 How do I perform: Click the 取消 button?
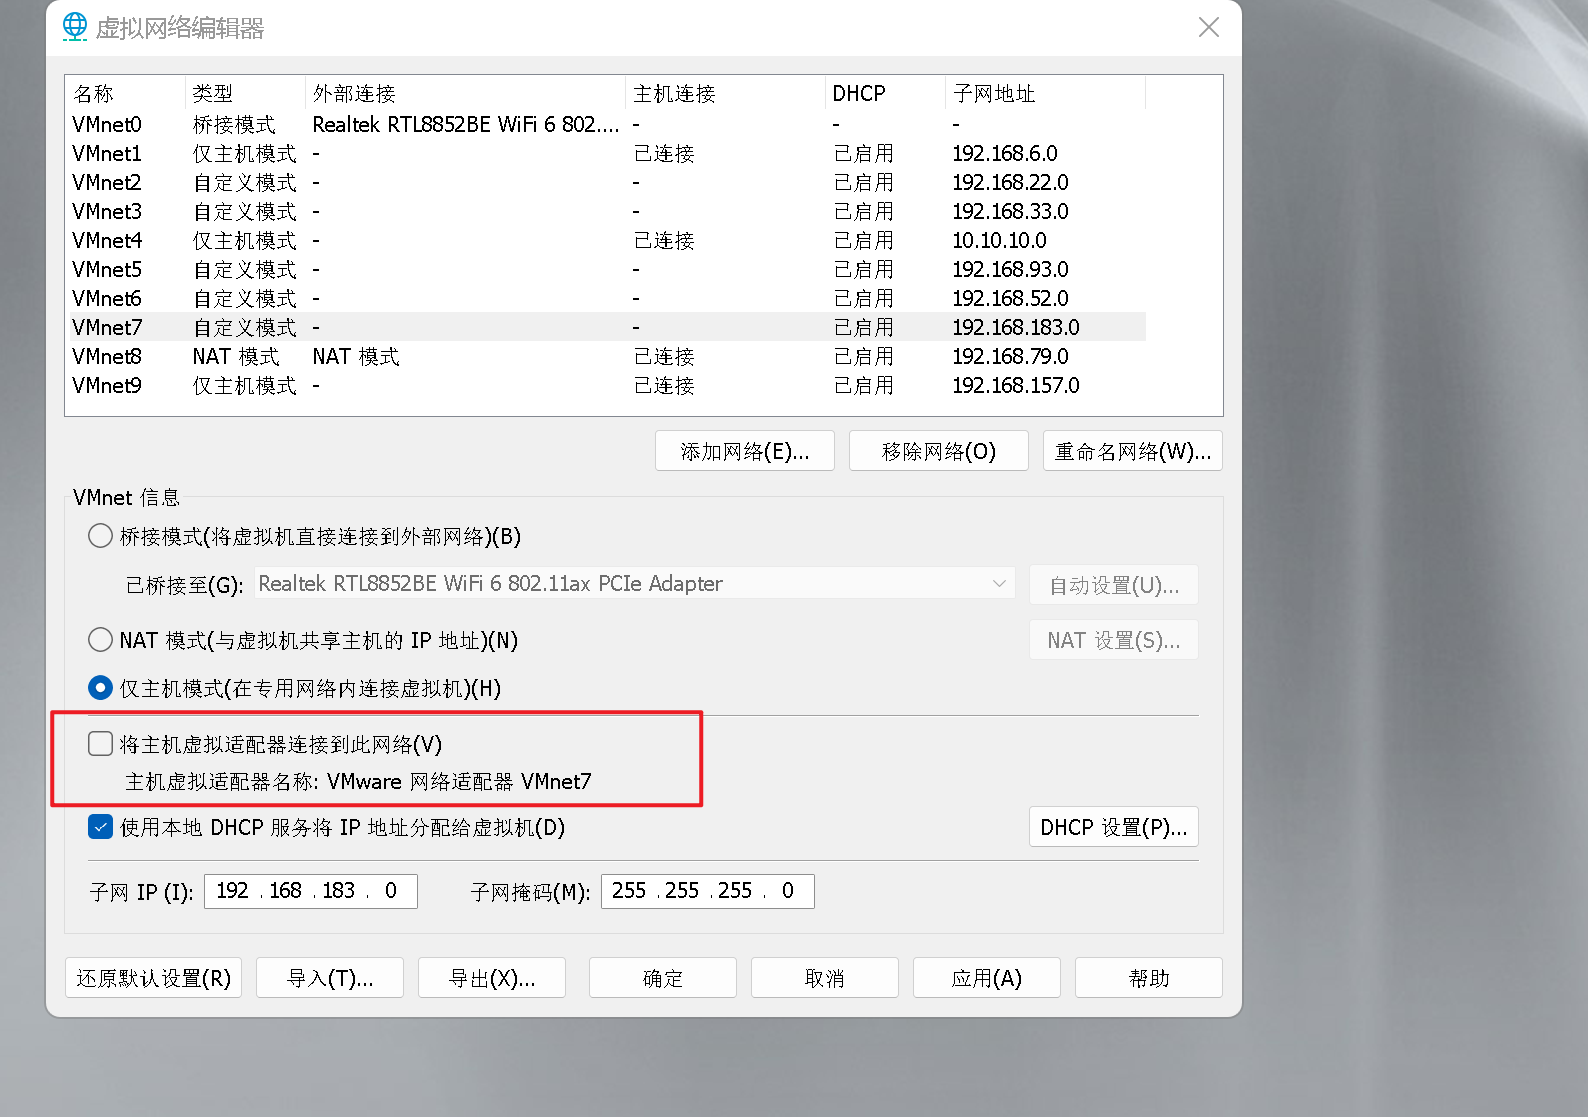pos(825,977)
